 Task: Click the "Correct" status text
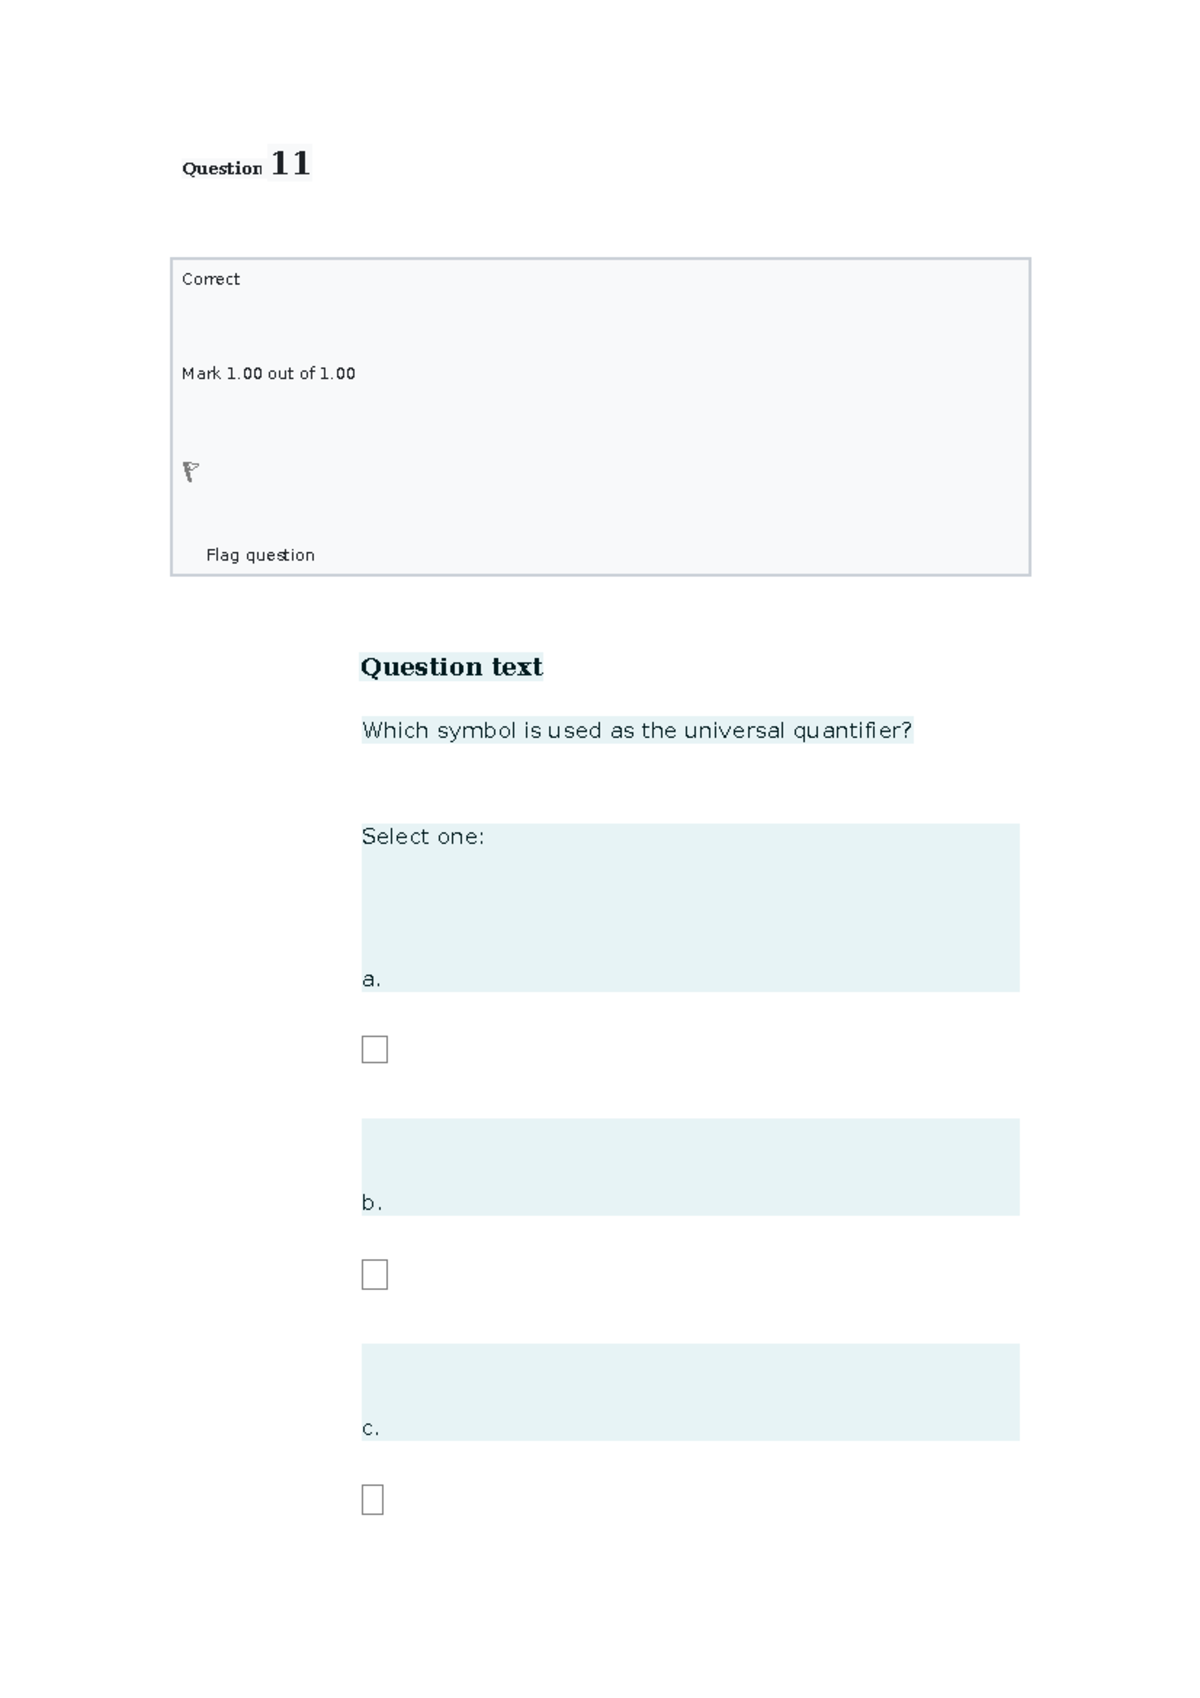[211, 279]
